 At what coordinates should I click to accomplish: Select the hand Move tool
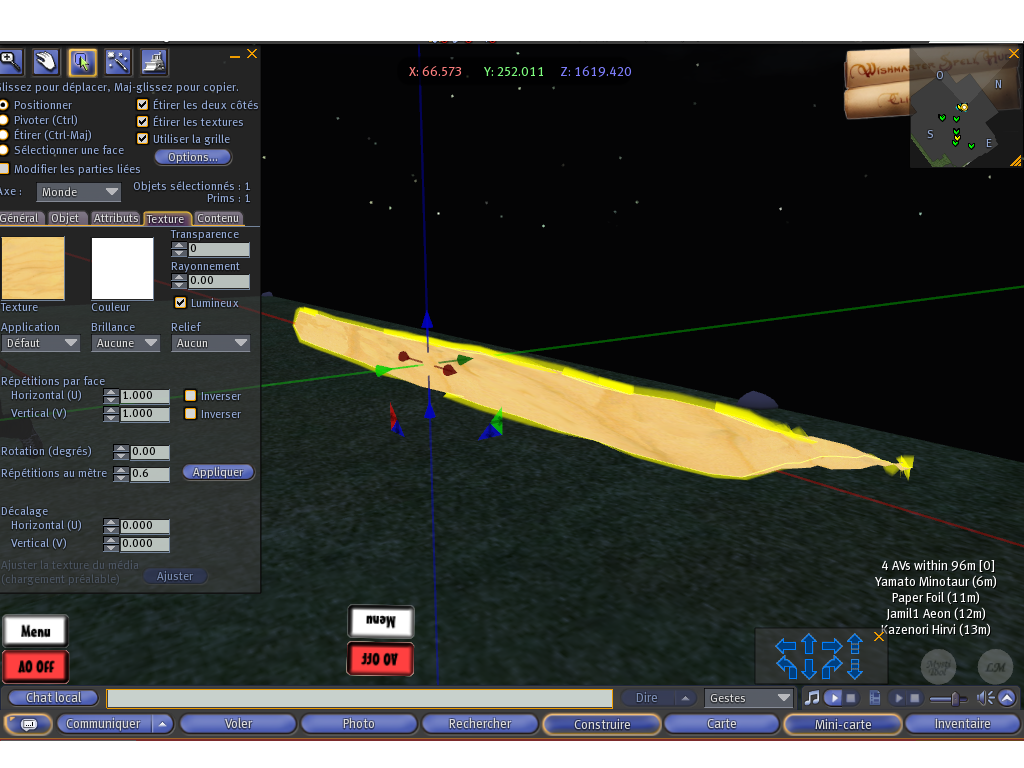tap(45, 62)
